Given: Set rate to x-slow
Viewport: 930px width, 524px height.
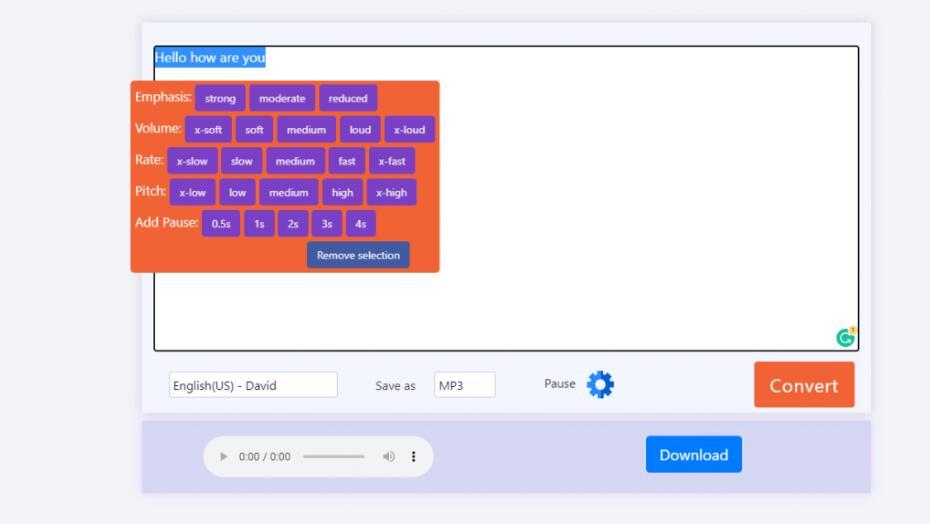Looking at the screenshot, I should tap(192, 161).
